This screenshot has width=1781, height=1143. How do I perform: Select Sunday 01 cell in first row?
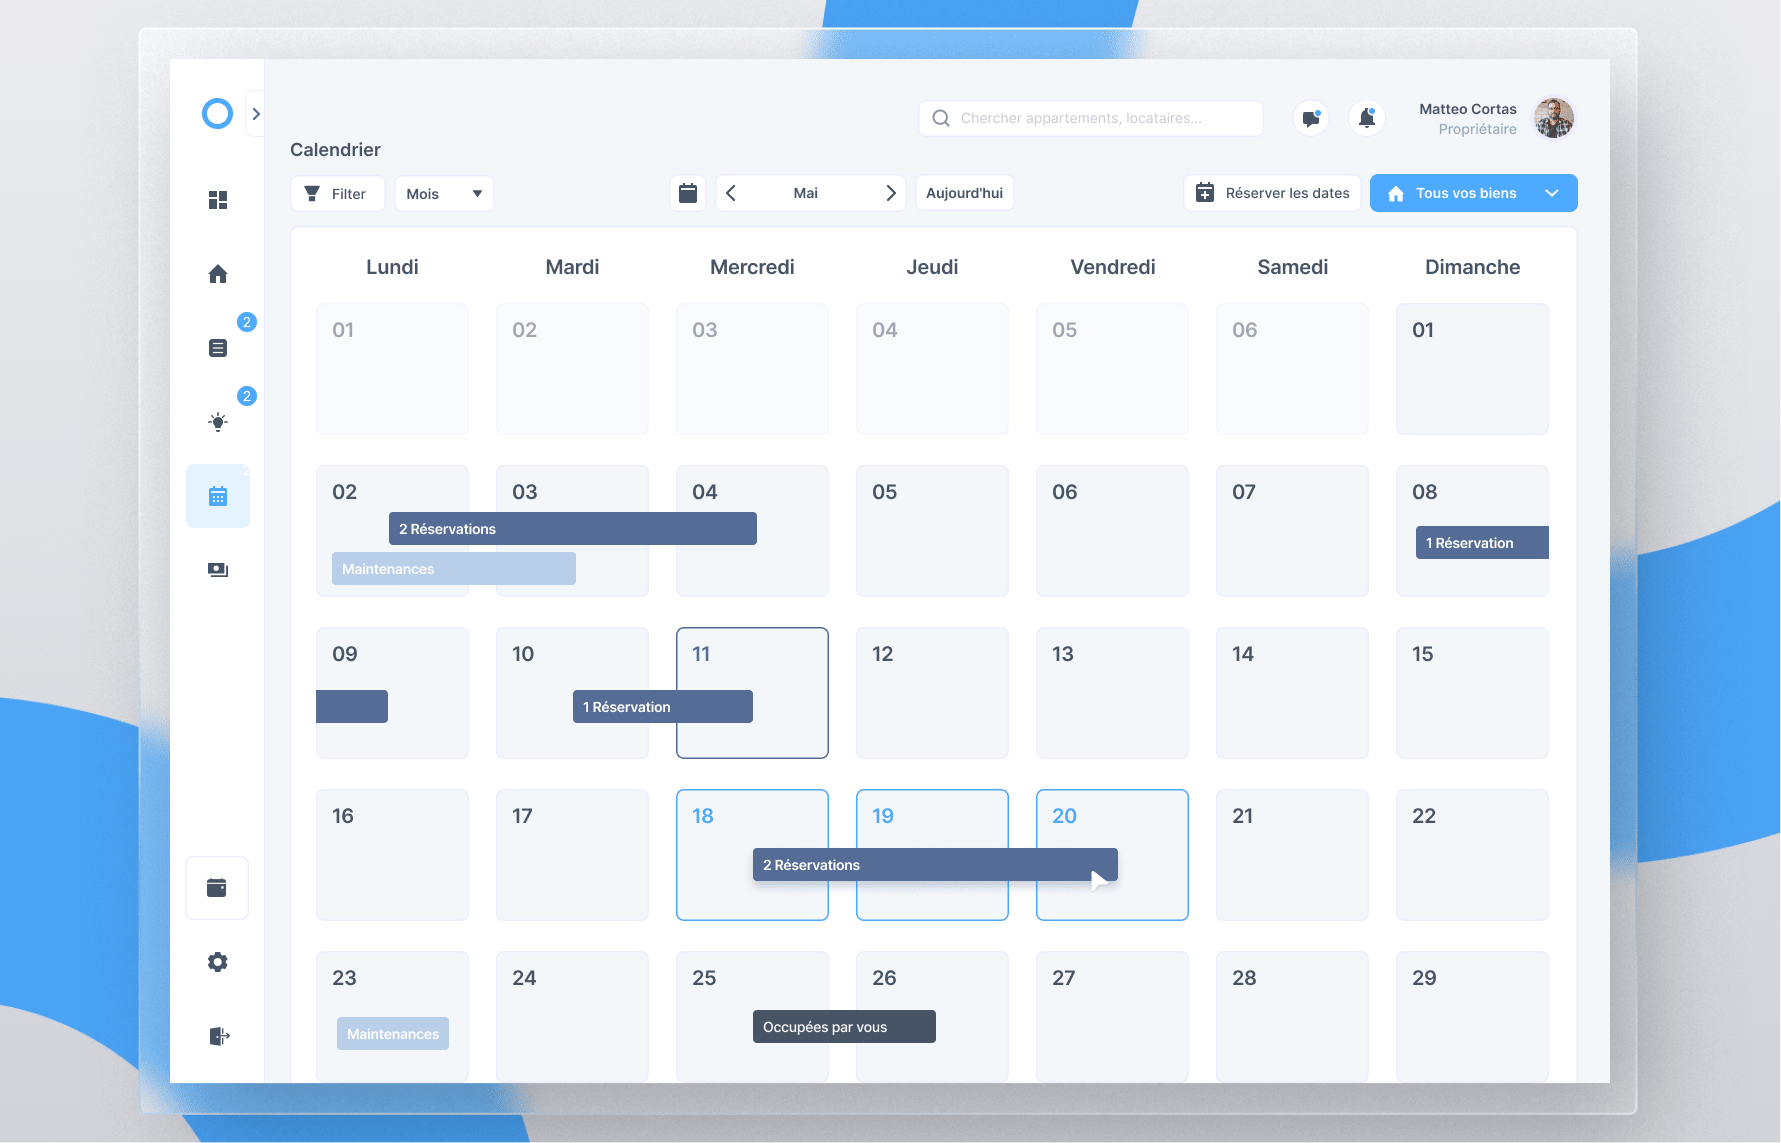[x=1472, y=369]
